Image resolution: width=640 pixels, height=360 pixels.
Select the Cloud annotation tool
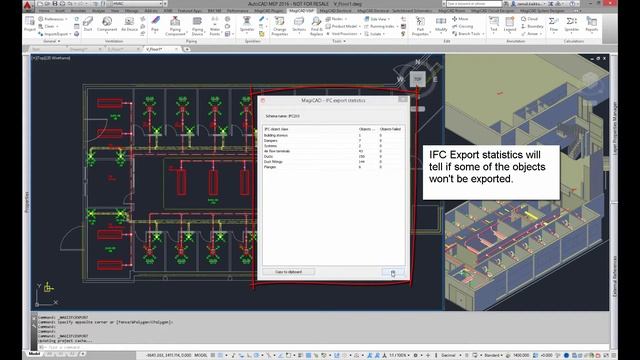point(529,19)
